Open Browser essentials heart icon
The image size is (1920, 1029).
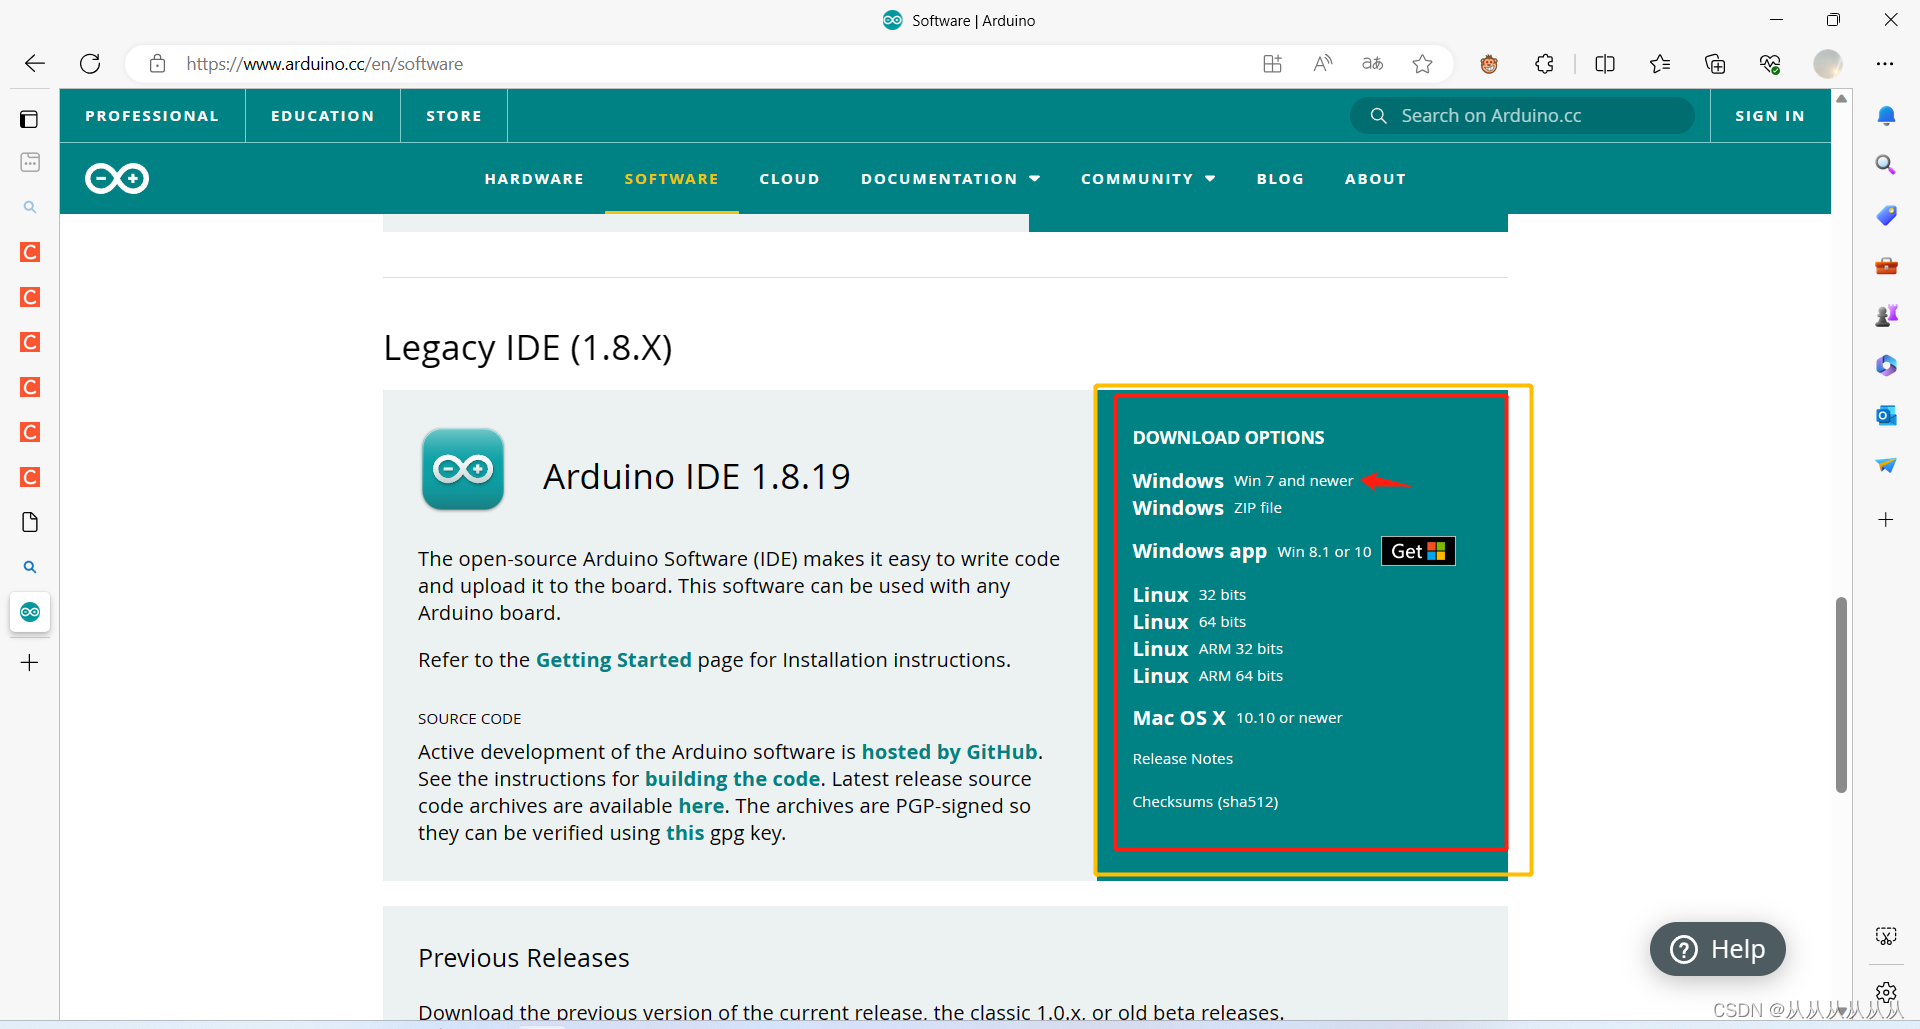click(x=1770, y=63)
